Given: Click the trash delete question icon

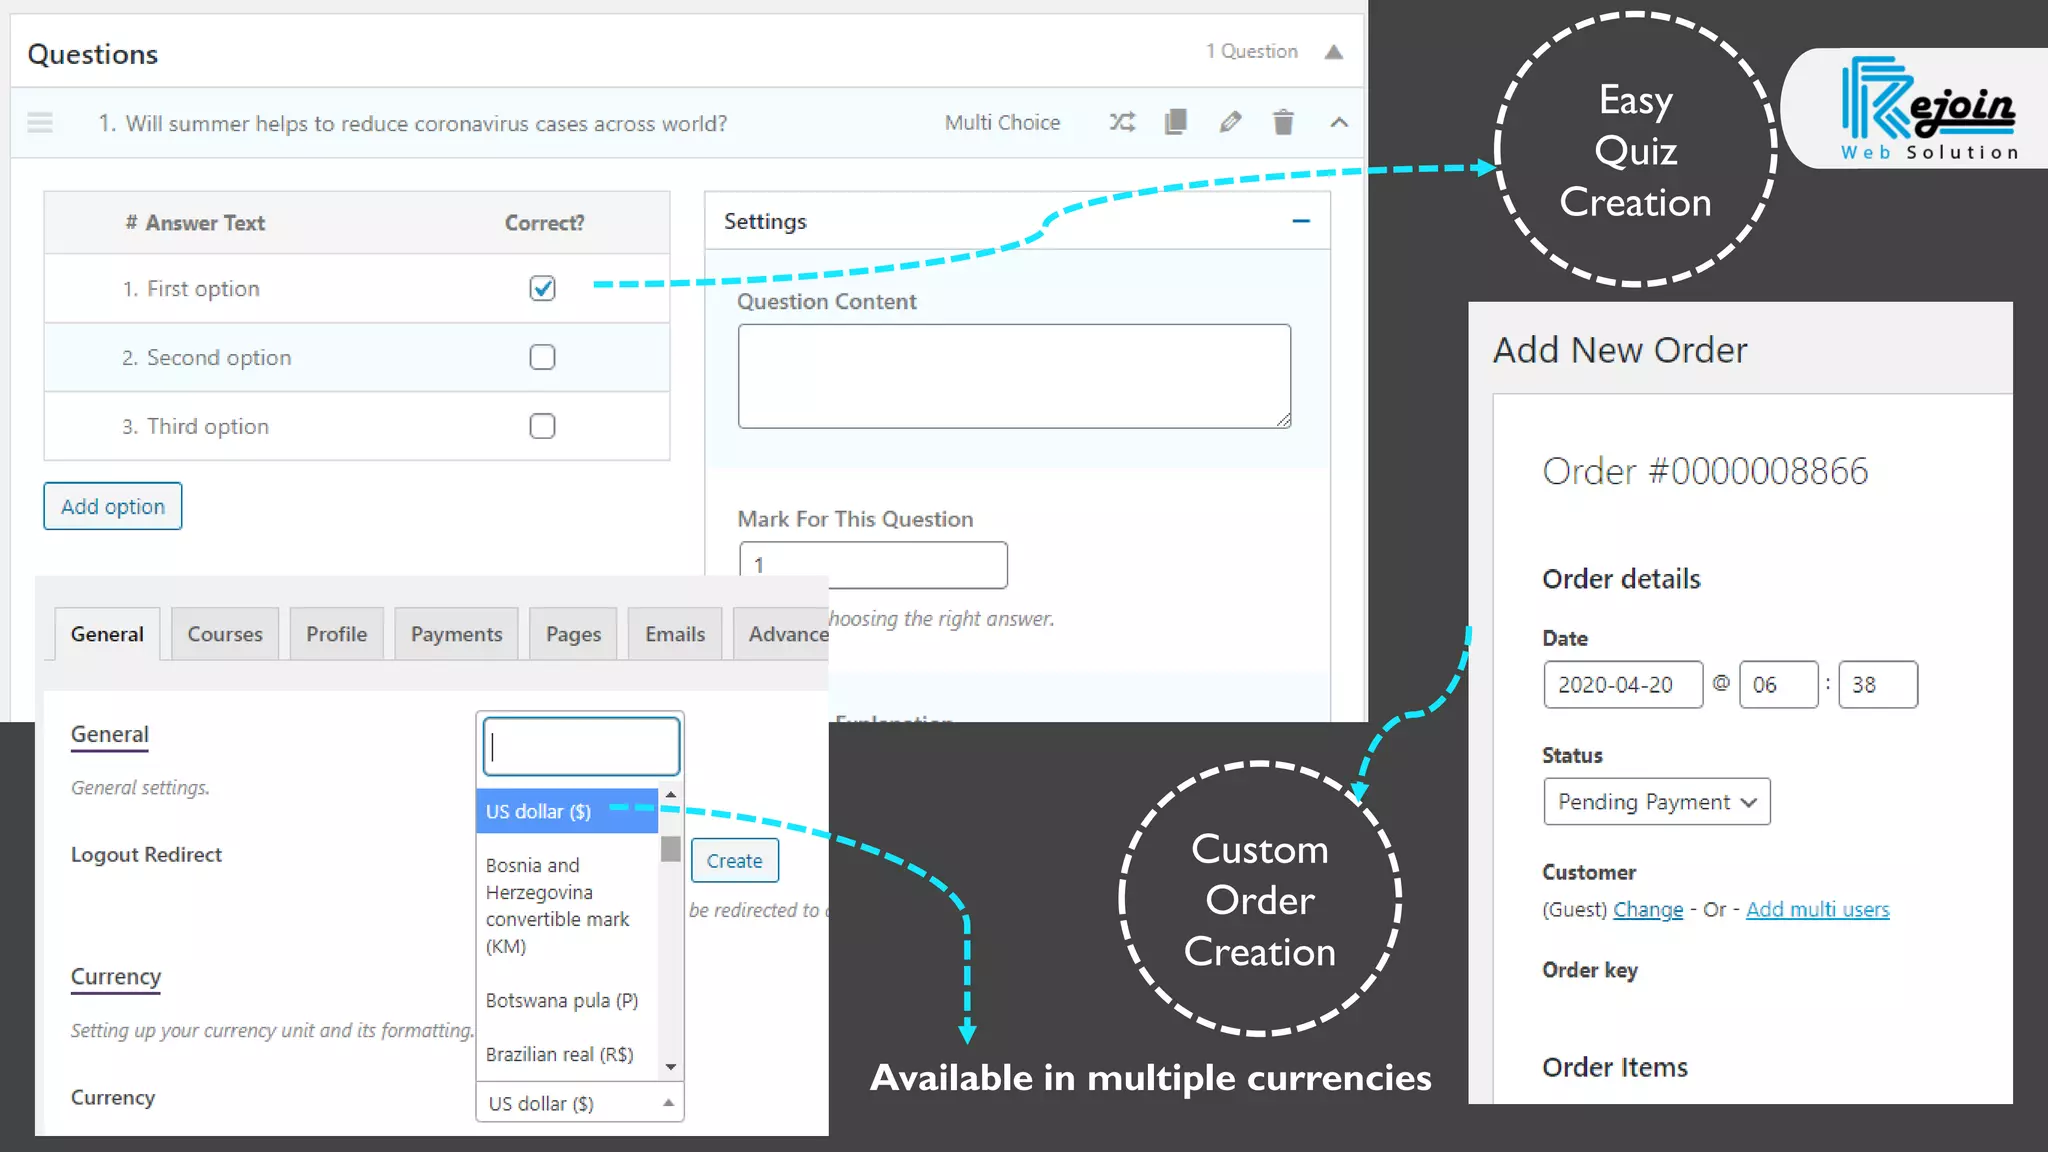Looking at the screenshot, I should (x=1283, y=122).
